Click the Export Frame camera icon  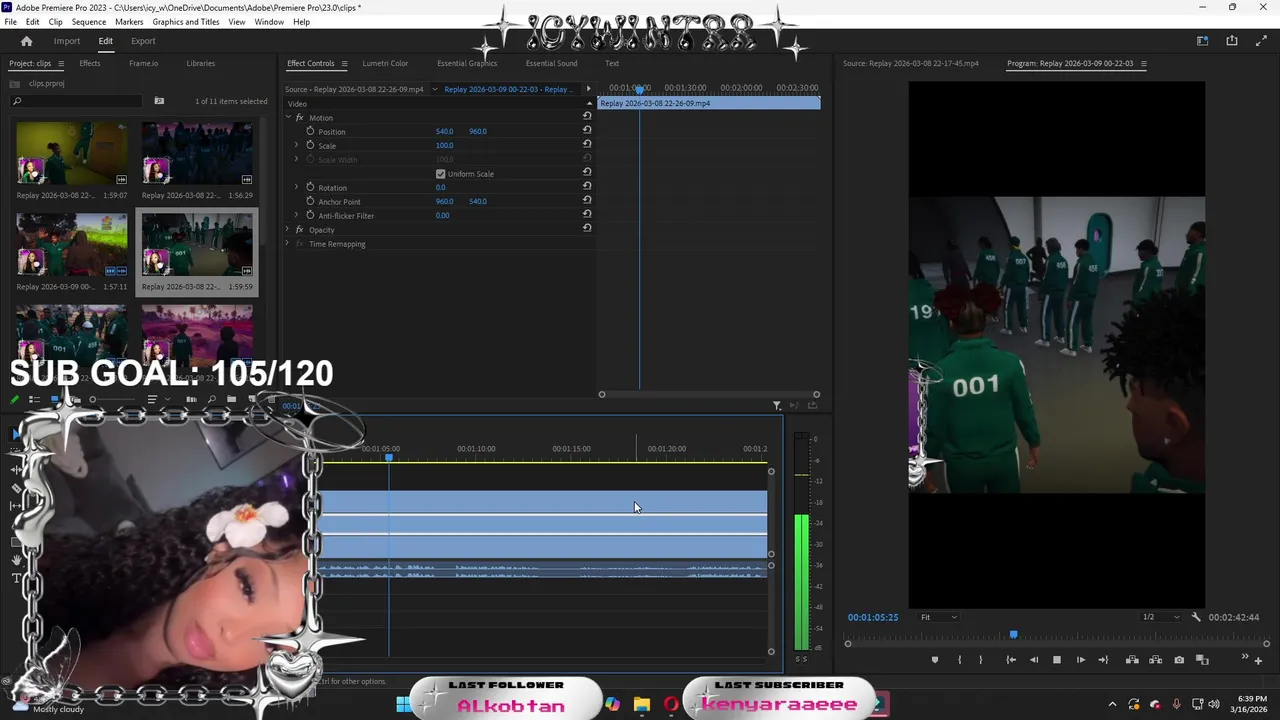(x=1179, y=660)
